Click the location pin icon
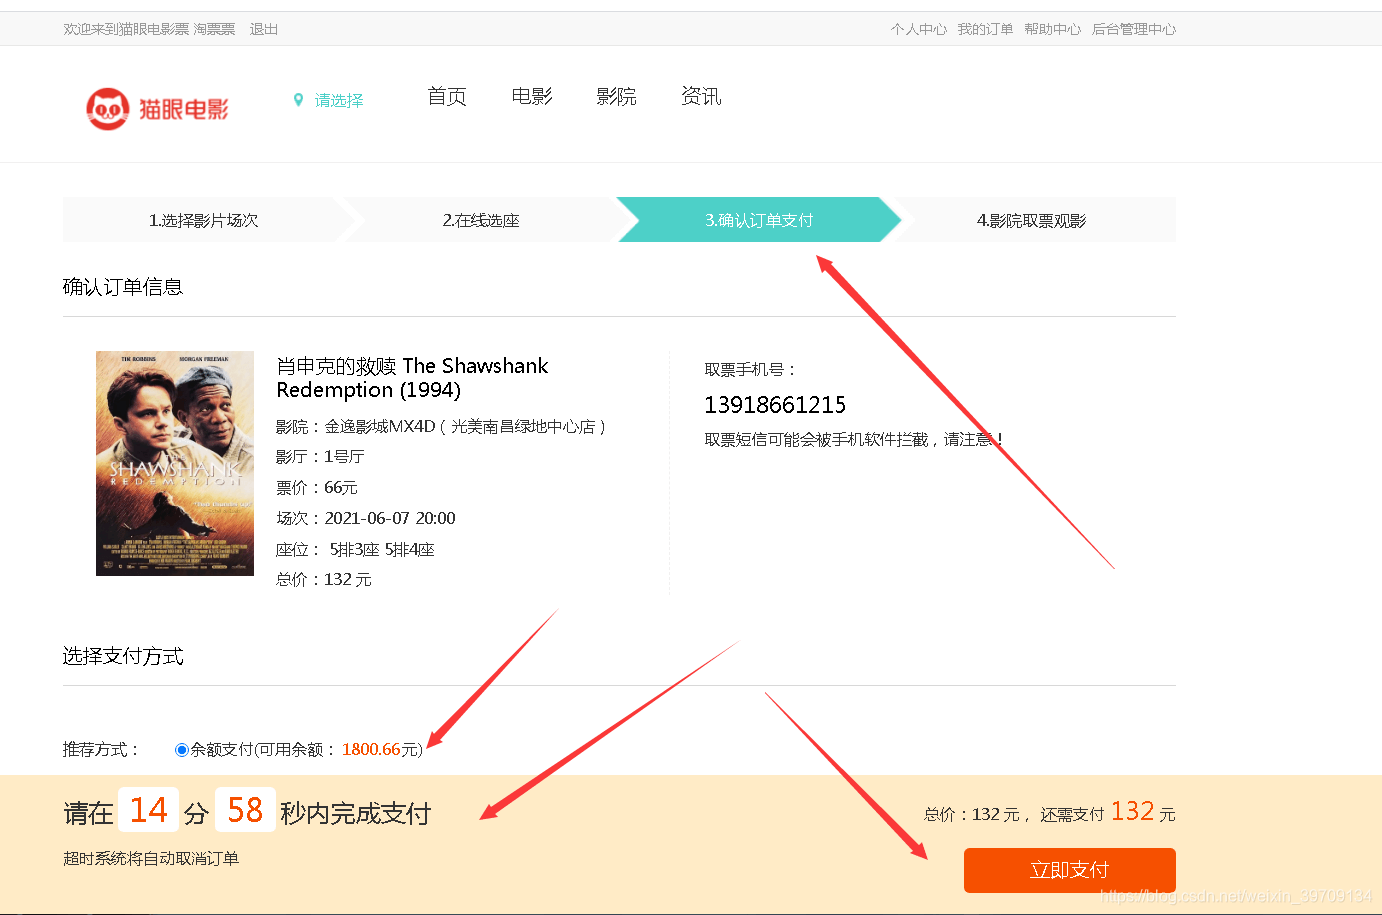1382x915 pixels. (x=298, y=100)
